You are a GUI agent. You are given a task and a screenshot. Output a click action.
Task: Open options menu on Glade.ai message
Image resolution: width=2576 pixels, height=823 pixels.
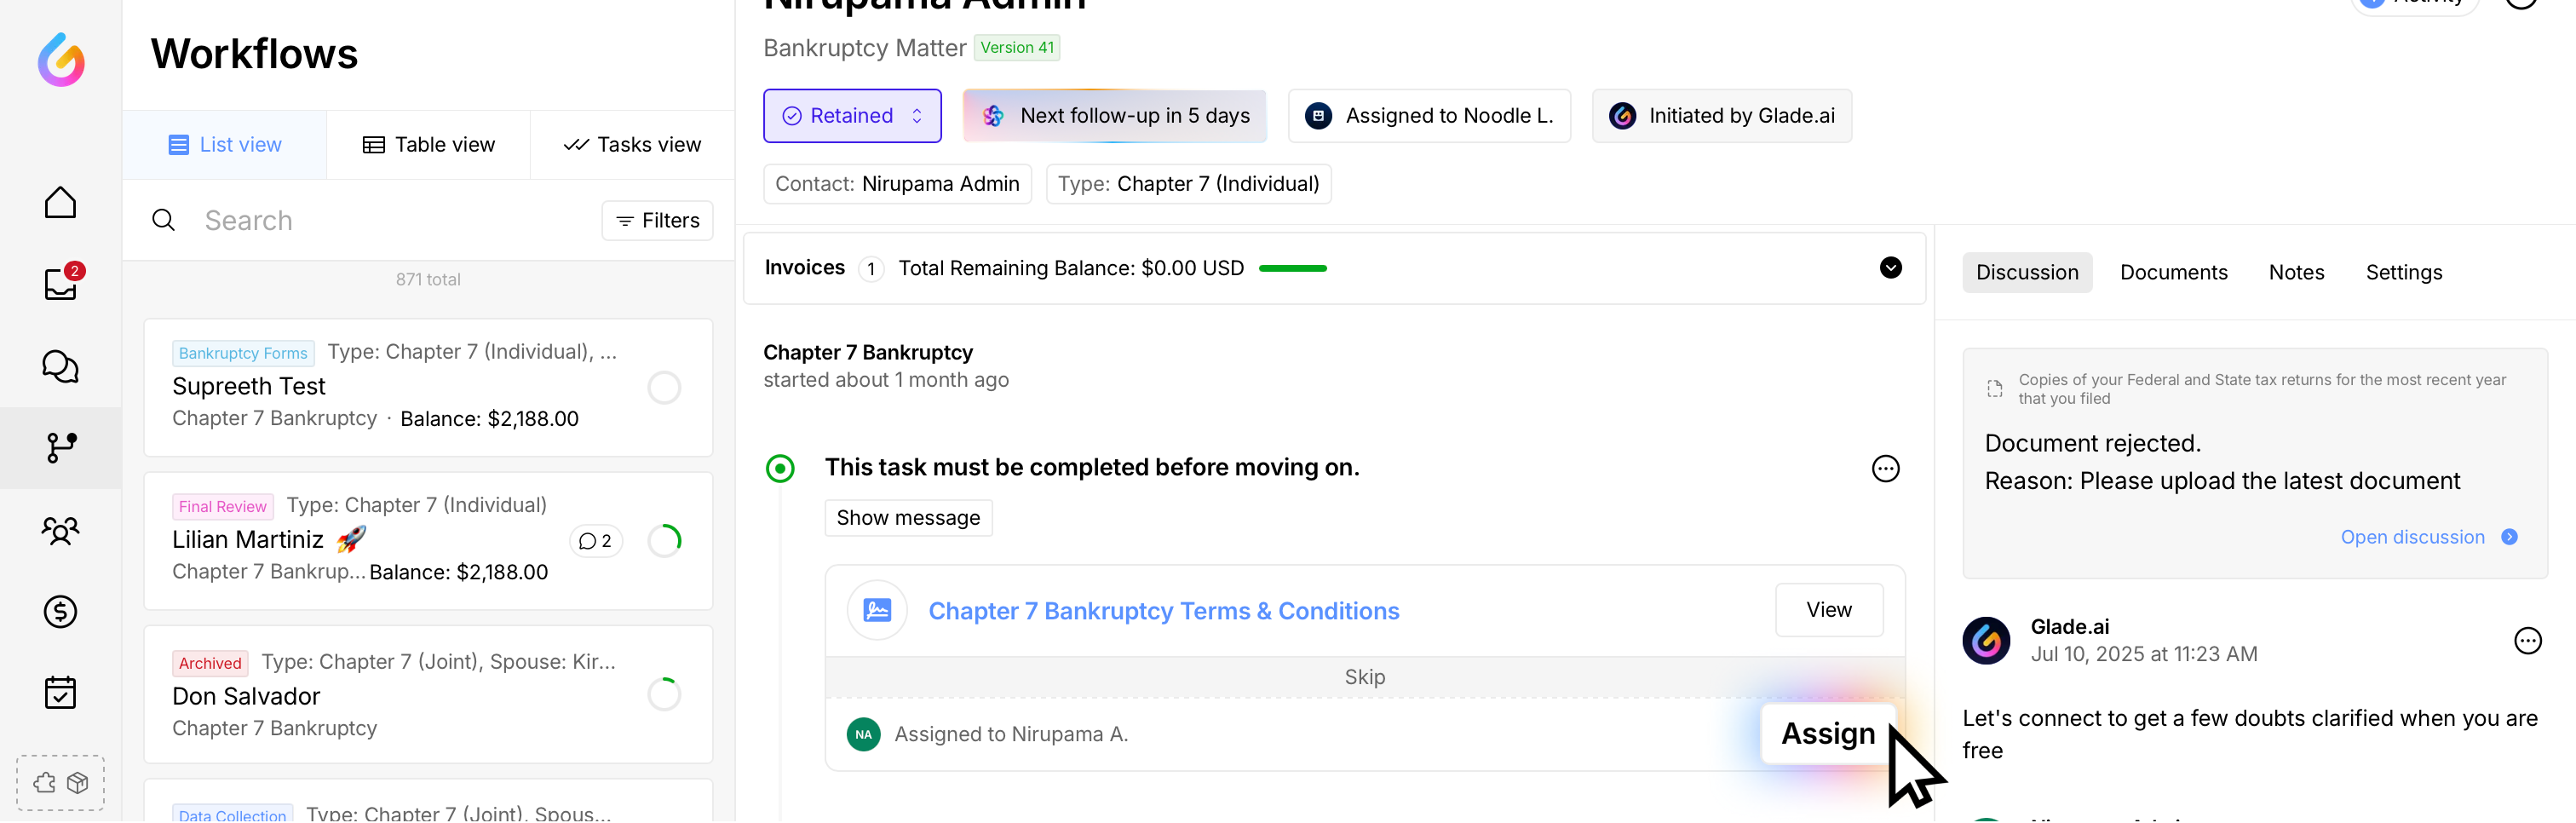point(2527,641)
